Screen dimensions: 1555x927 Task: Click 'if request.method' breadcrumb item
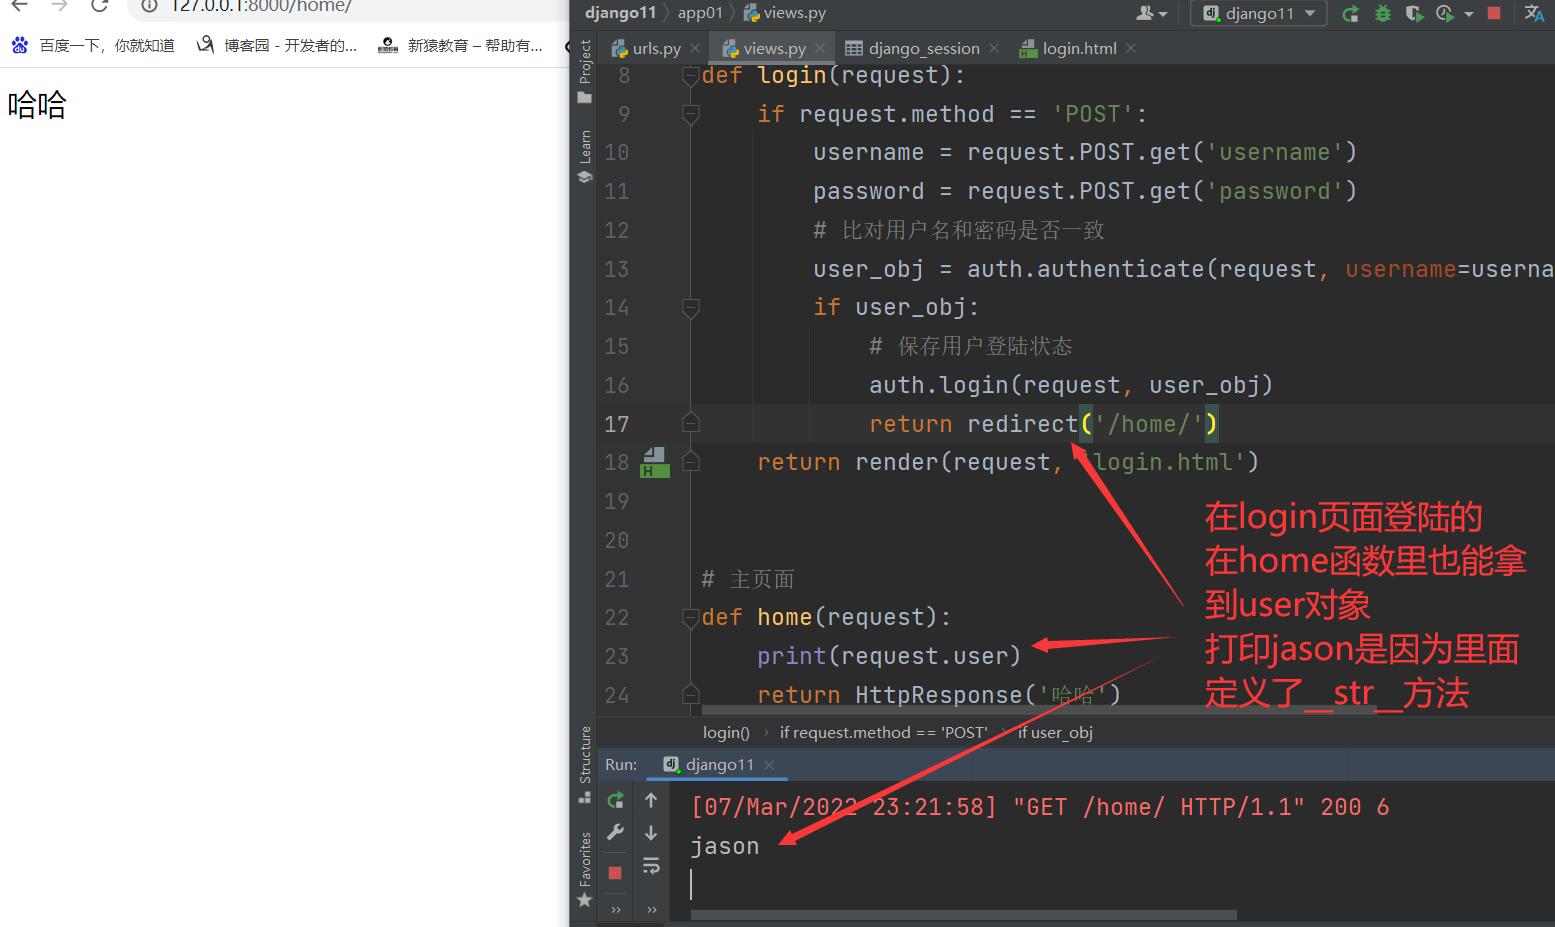click(x=883, y=732)
